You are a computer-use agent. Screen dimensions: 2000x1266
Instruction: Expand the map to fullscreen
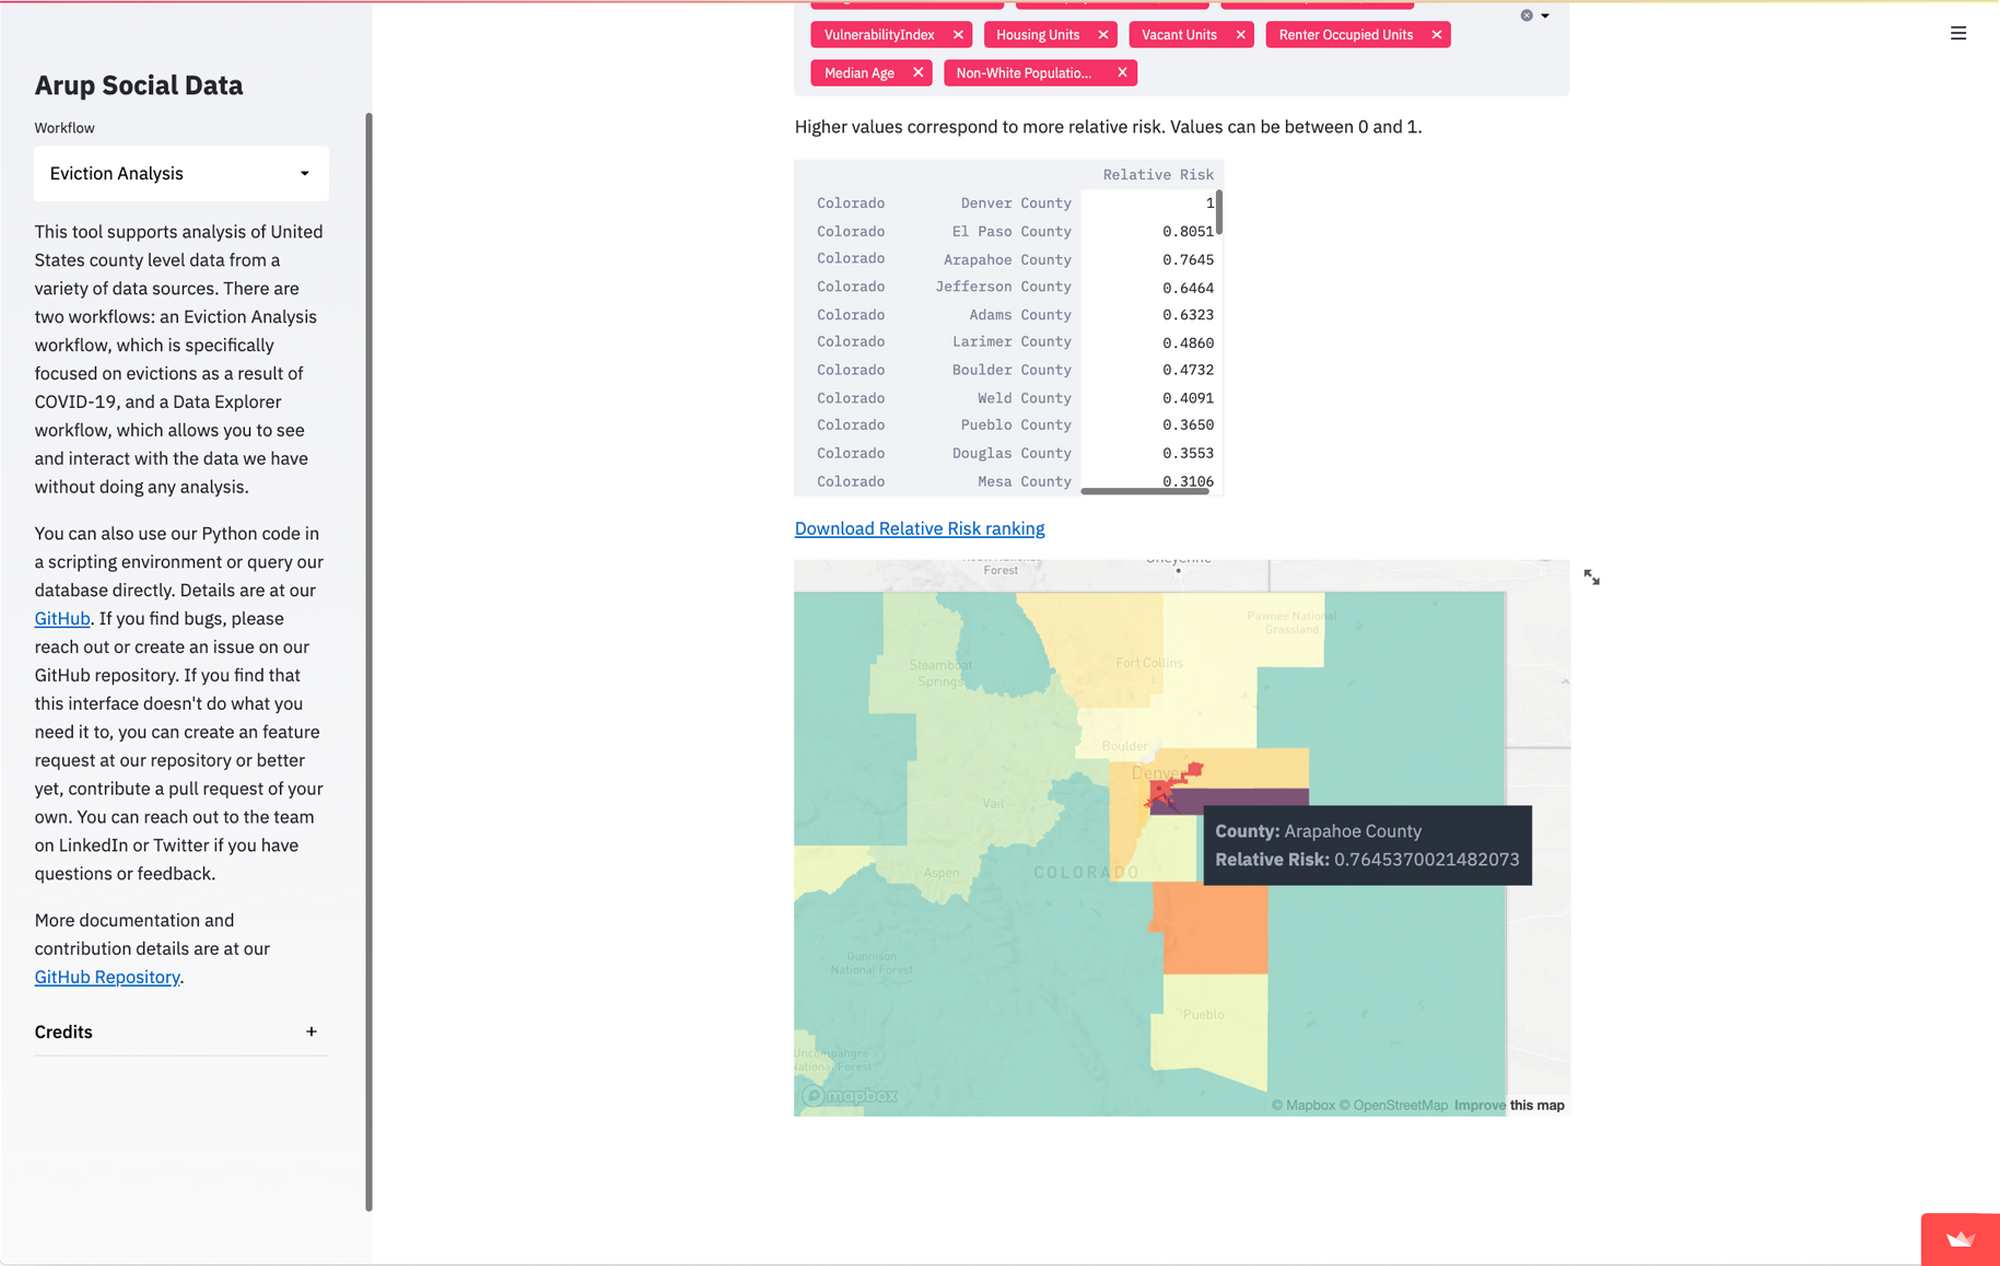[1591, 578]
